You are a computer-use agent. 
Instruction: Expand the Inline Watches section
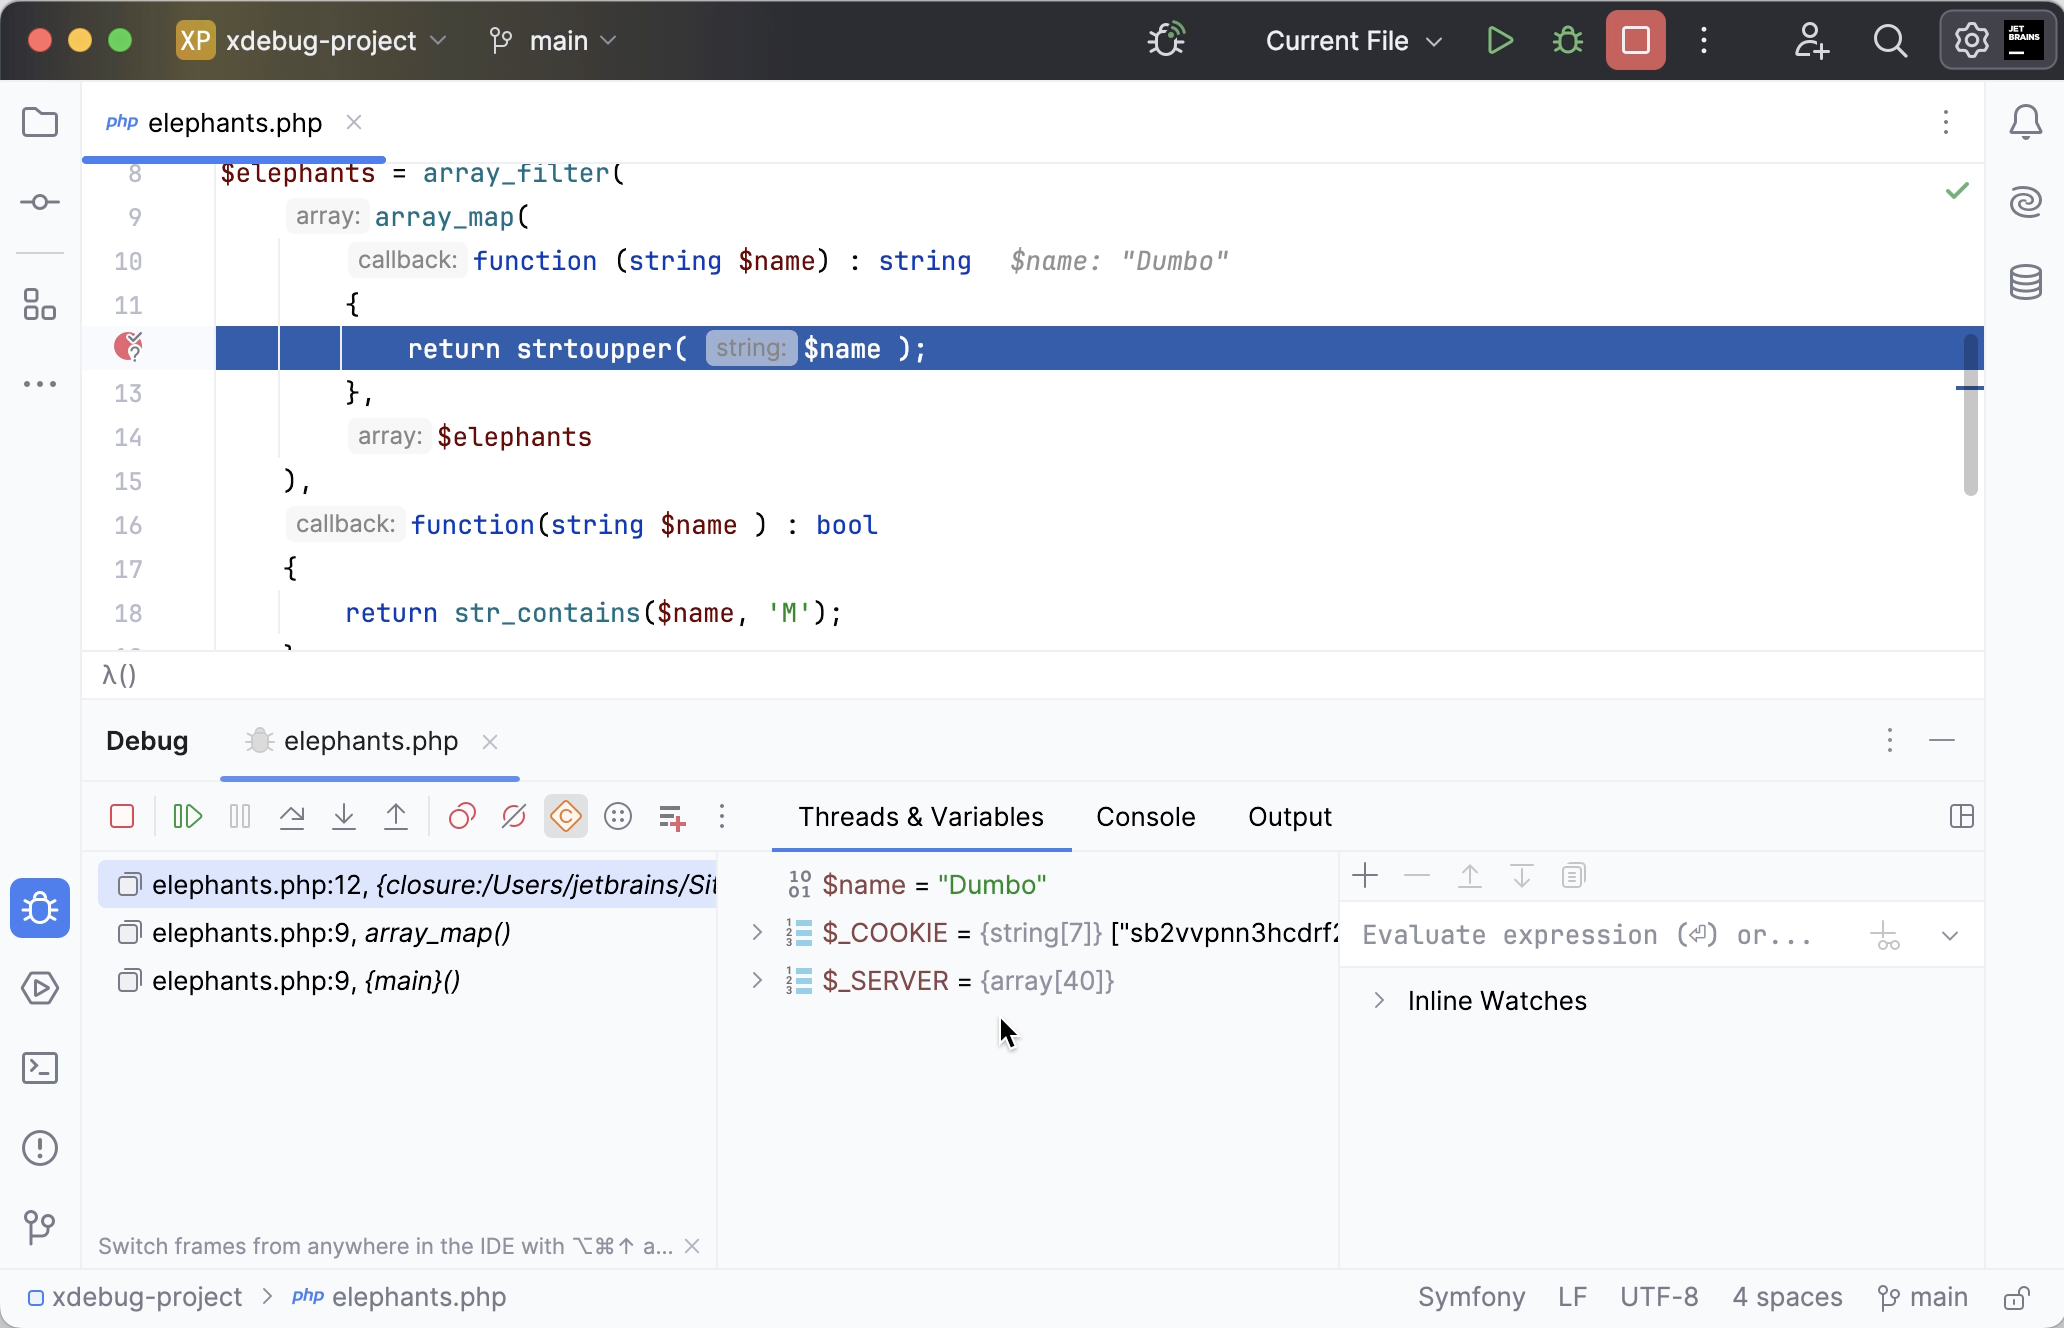pos(1378,1000)
